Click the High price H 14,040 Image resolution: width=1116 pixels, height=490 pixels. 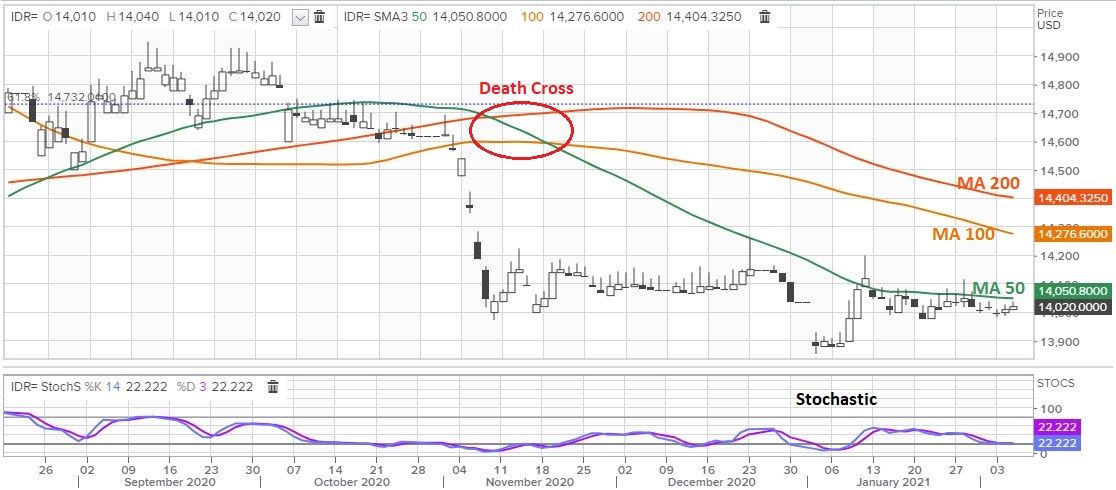(132, 17)
